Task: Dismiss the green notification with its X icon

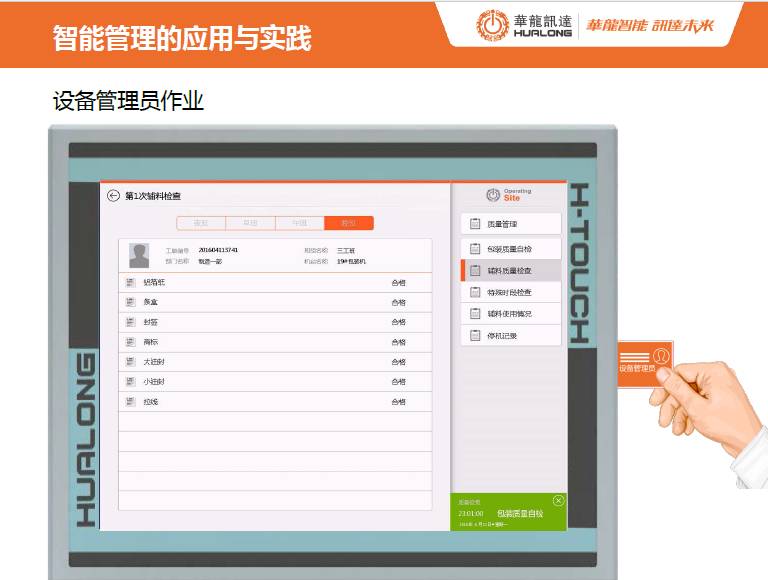Action: 558,500
